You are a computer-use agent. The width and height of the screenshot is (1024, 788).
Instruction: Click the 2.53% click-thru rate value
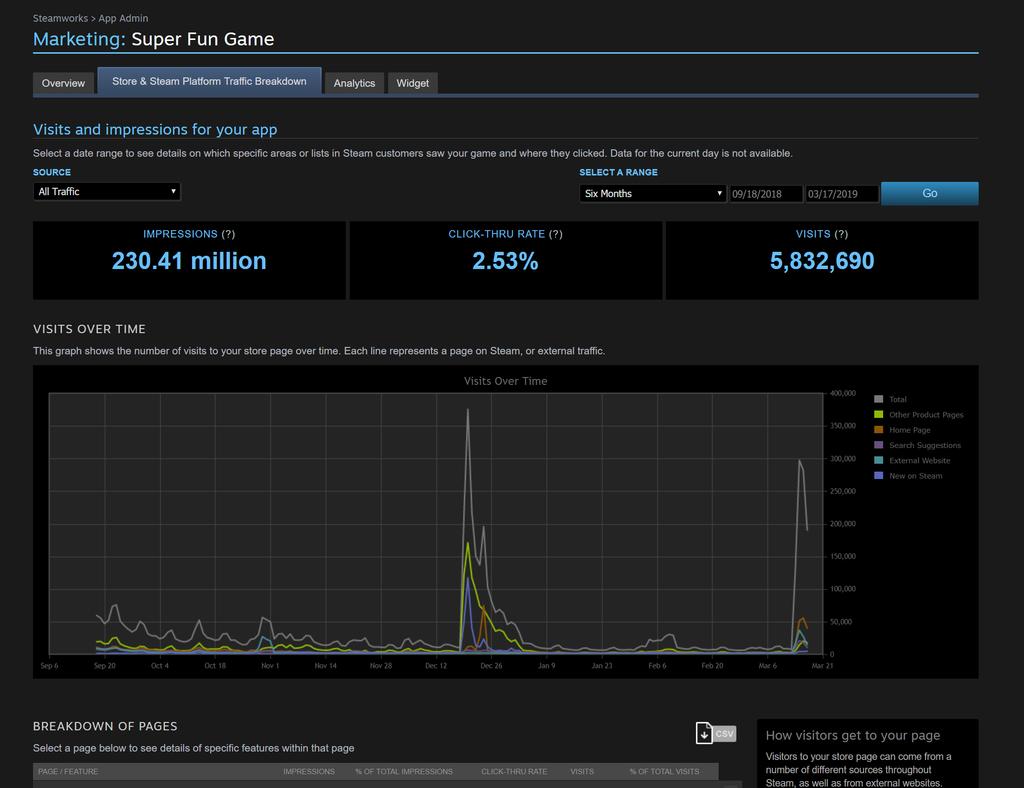tap(505, 261)
